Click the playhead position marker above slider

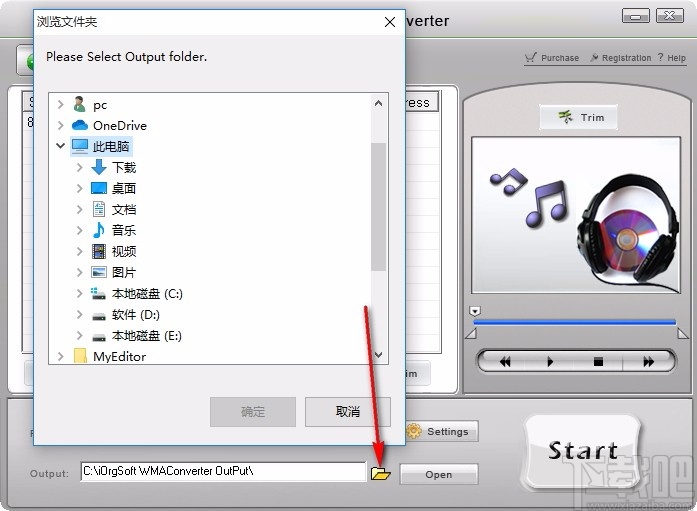[x=475, y=311]
